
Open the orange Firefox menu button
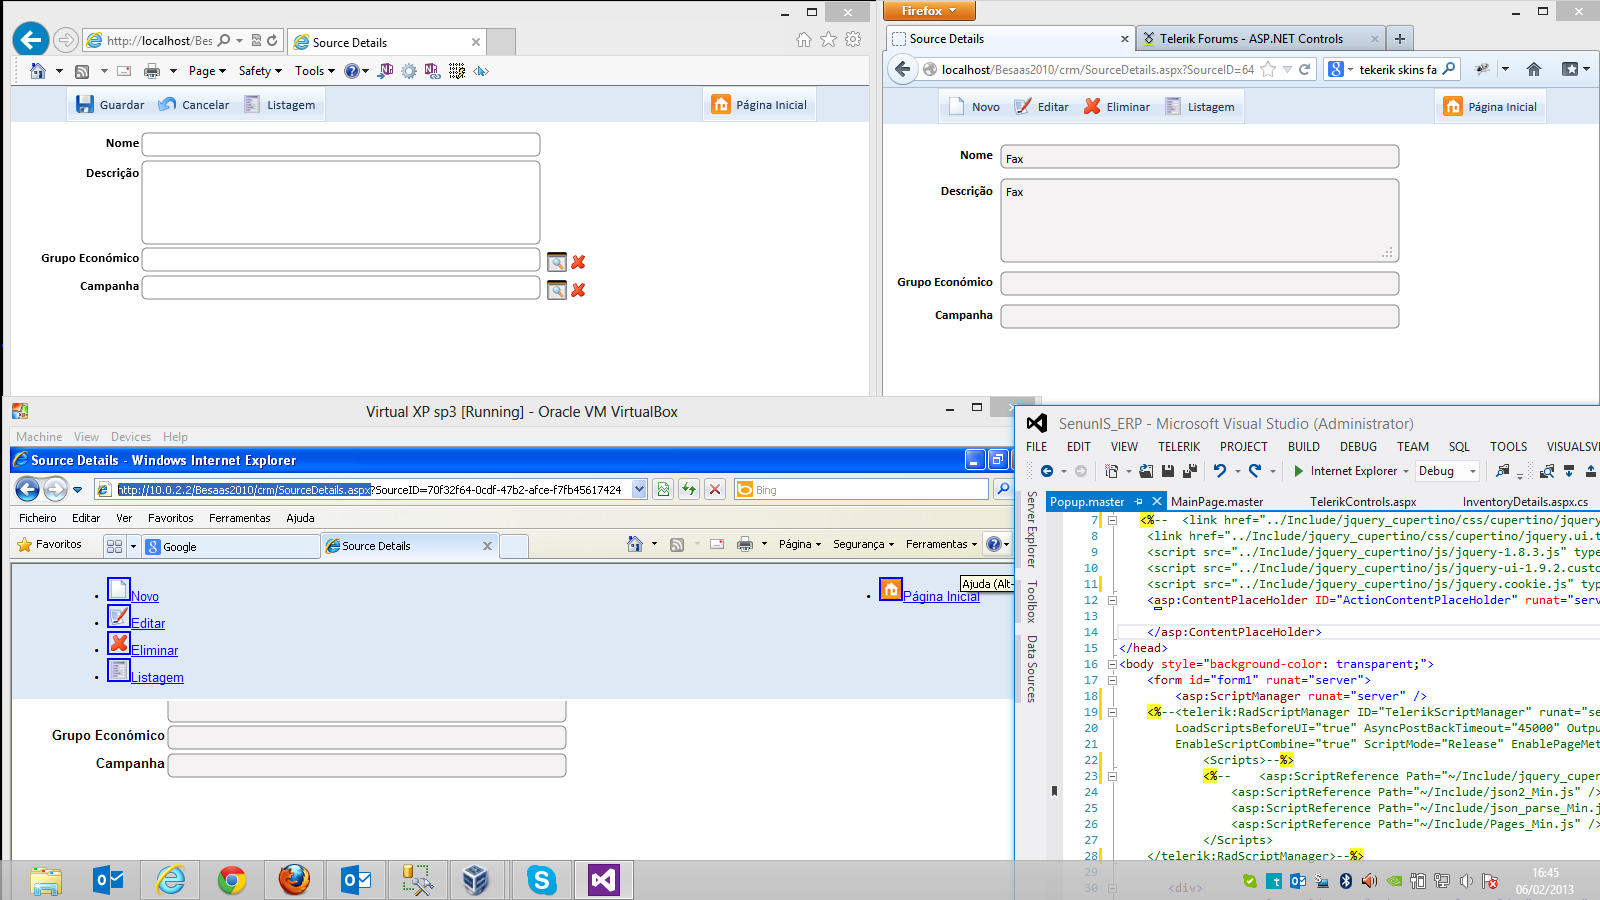[929, 11]
